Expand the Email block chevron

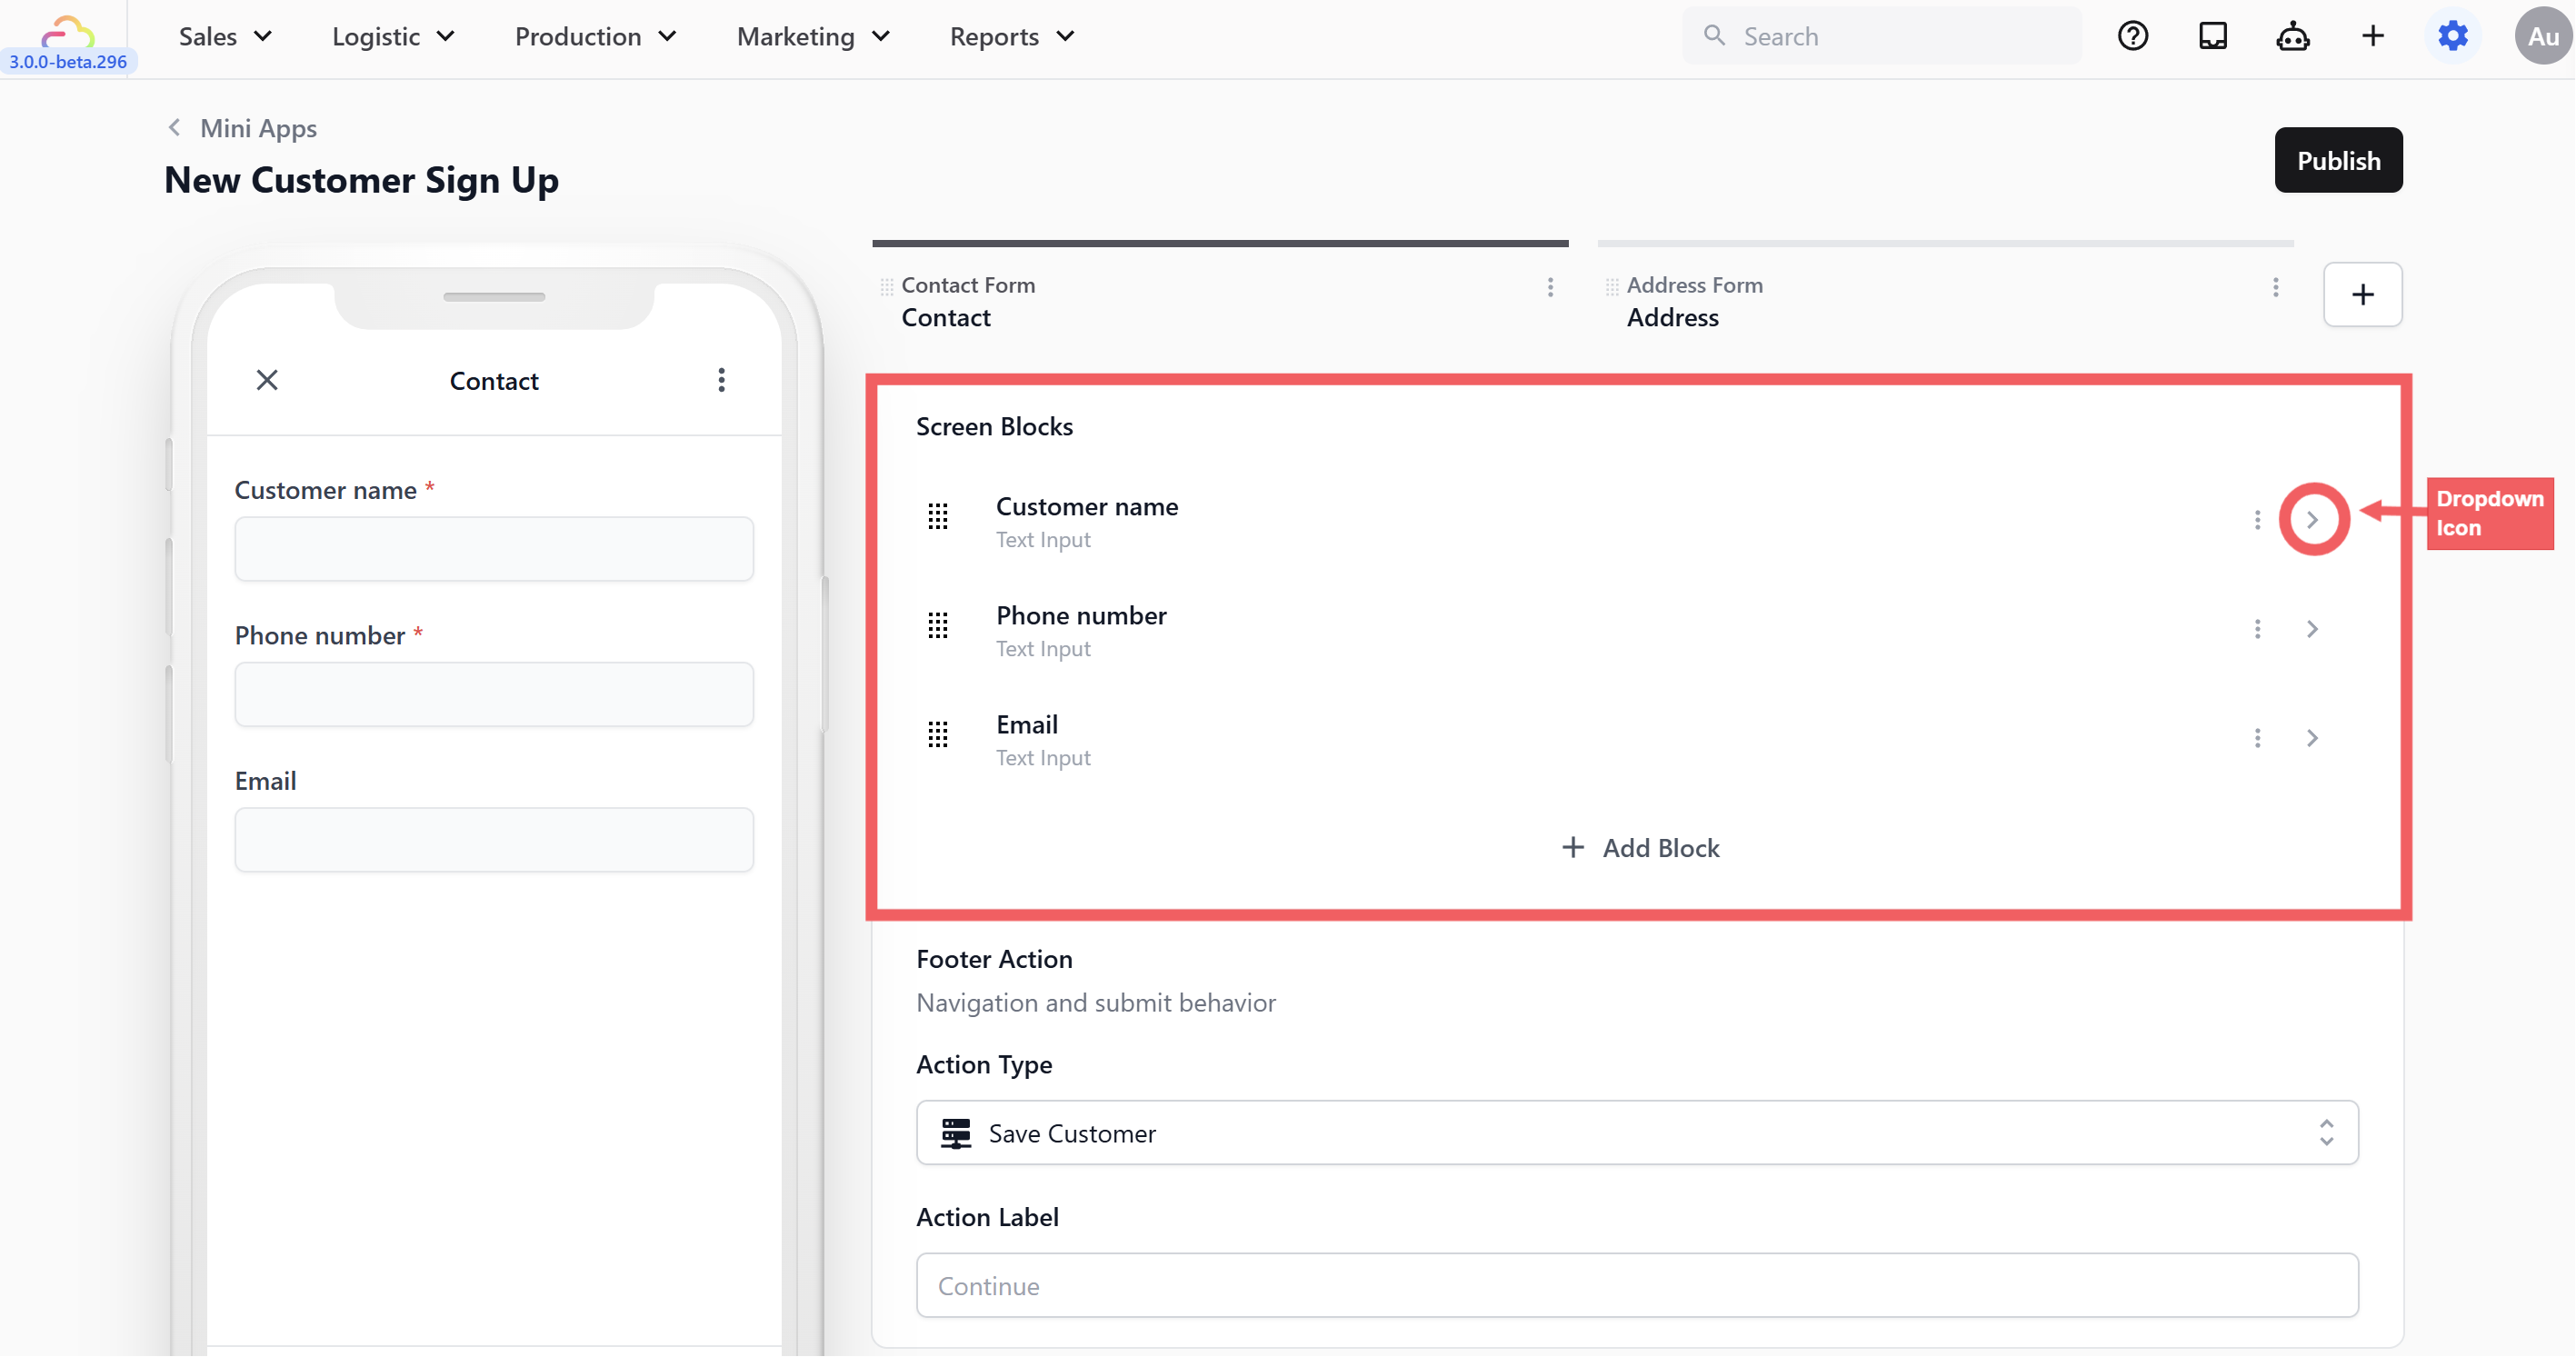[x=2312, y=738]
